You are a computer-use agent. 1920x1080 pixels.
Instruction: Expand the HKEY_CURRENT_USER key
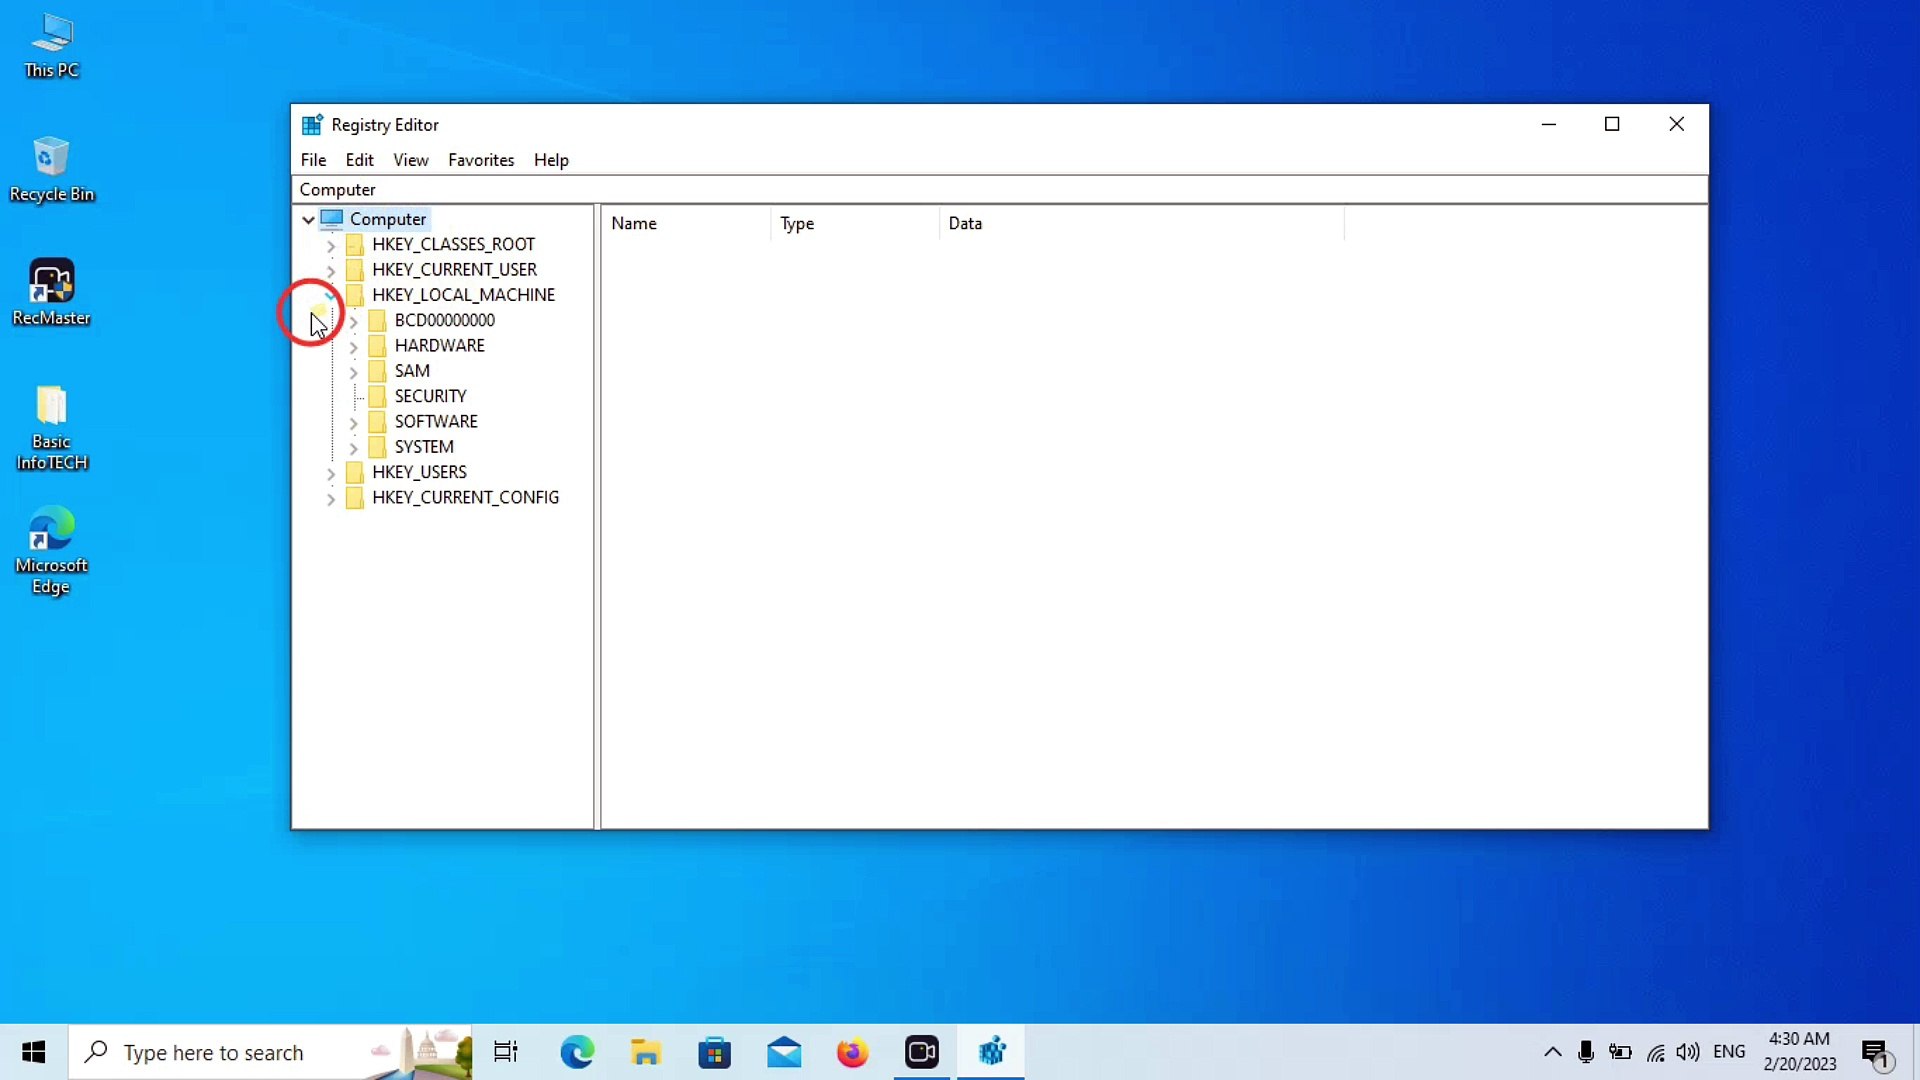pos(331,271)
